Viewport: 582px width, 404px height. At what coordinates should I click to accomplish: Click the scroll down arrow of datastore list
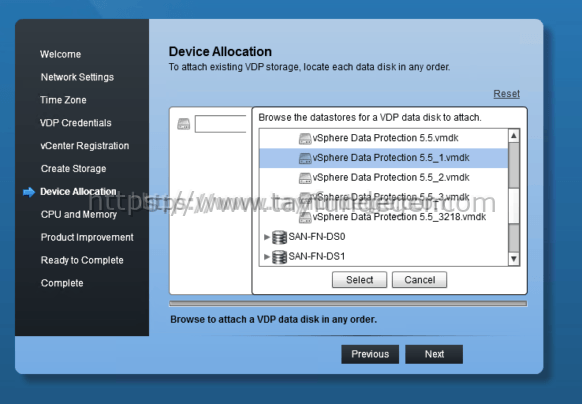click(514, 259)
